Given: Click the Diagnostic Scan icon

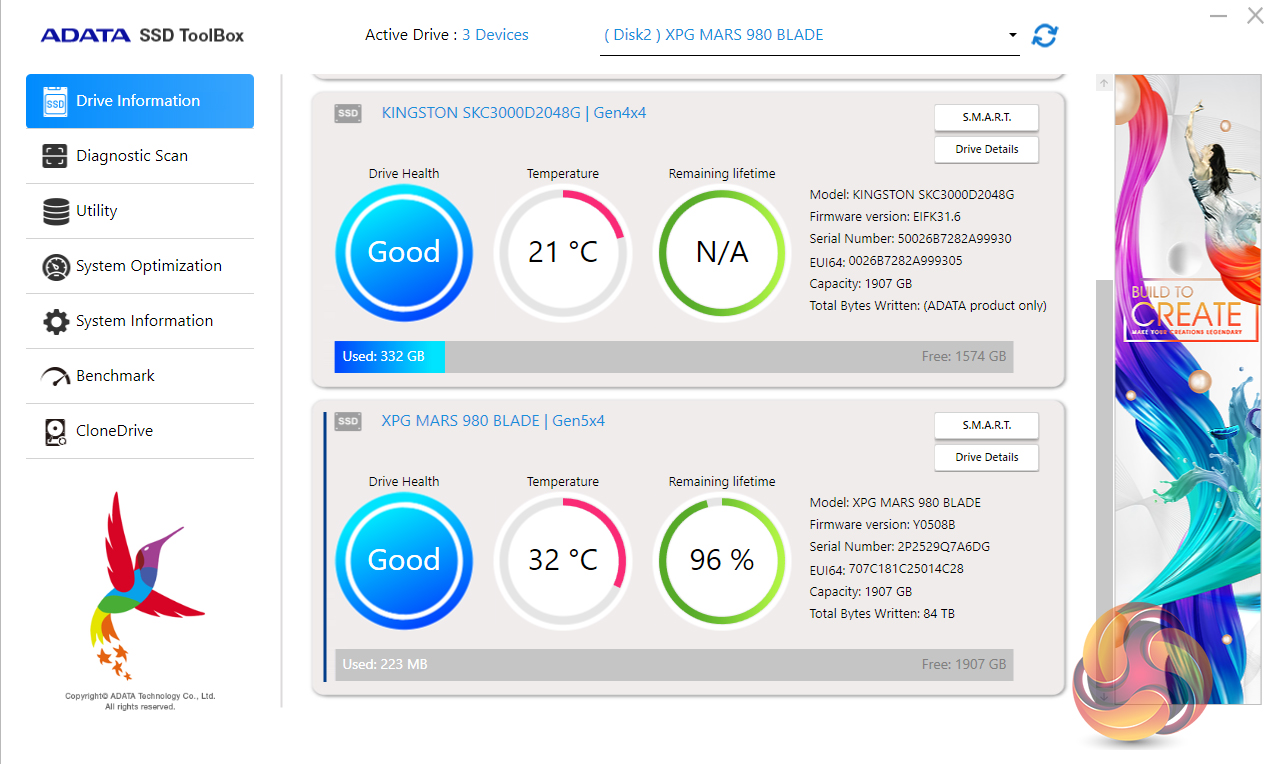Looking at the screenshot, I should 55,156.
